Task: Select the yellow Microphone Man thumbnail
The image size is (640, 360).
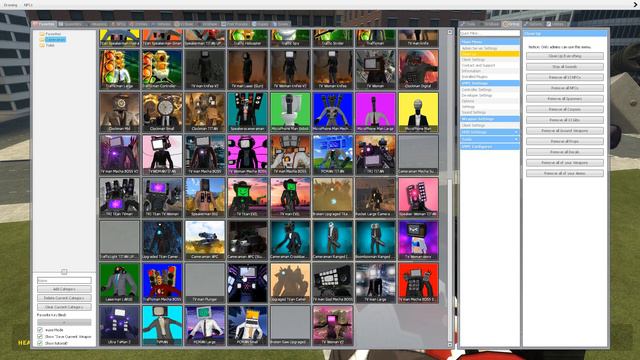Action: [418, 112]
